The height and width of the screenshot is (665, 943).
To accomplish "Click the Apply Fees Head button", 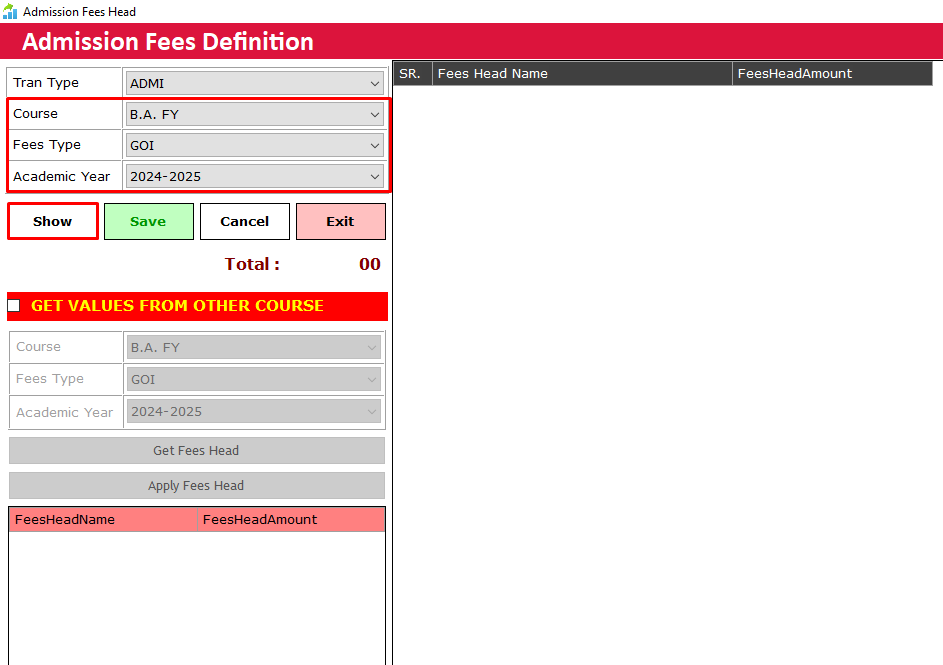I will click(x=196, y=485).
